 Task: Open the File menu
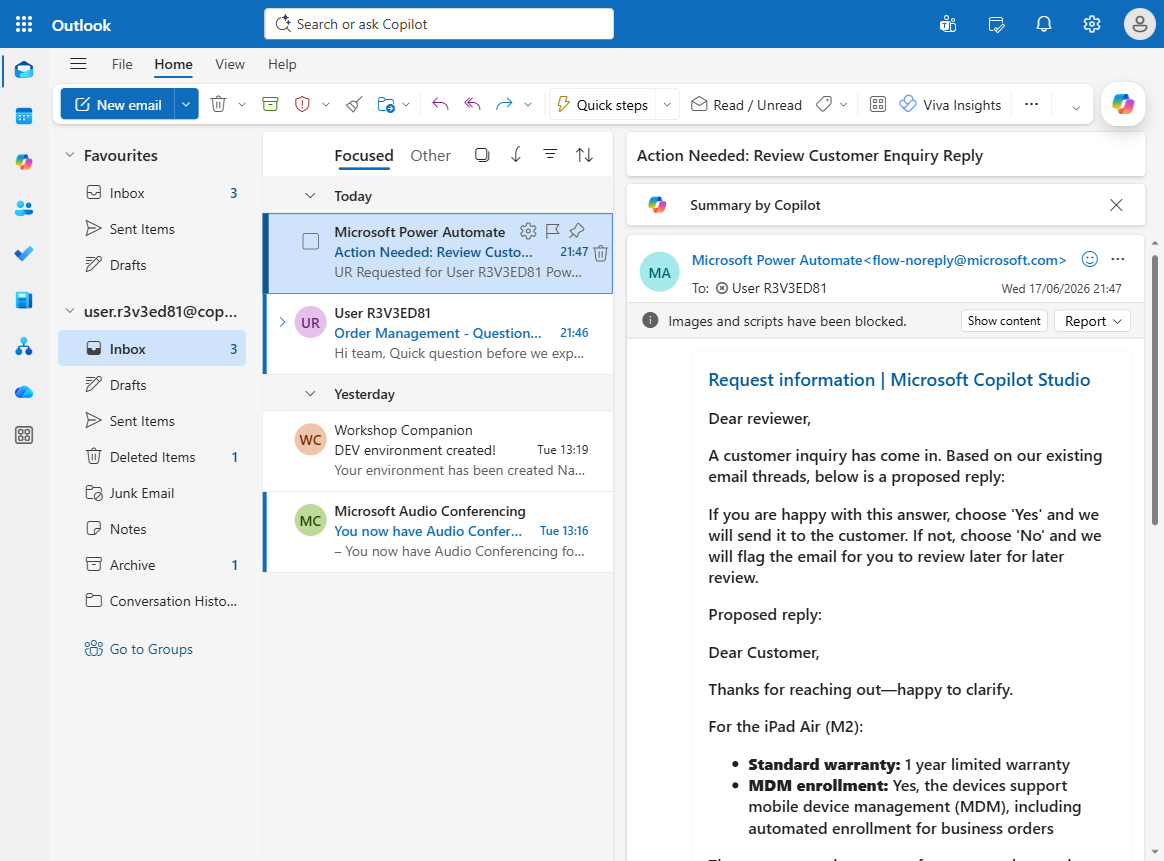(x=122, y=65)
